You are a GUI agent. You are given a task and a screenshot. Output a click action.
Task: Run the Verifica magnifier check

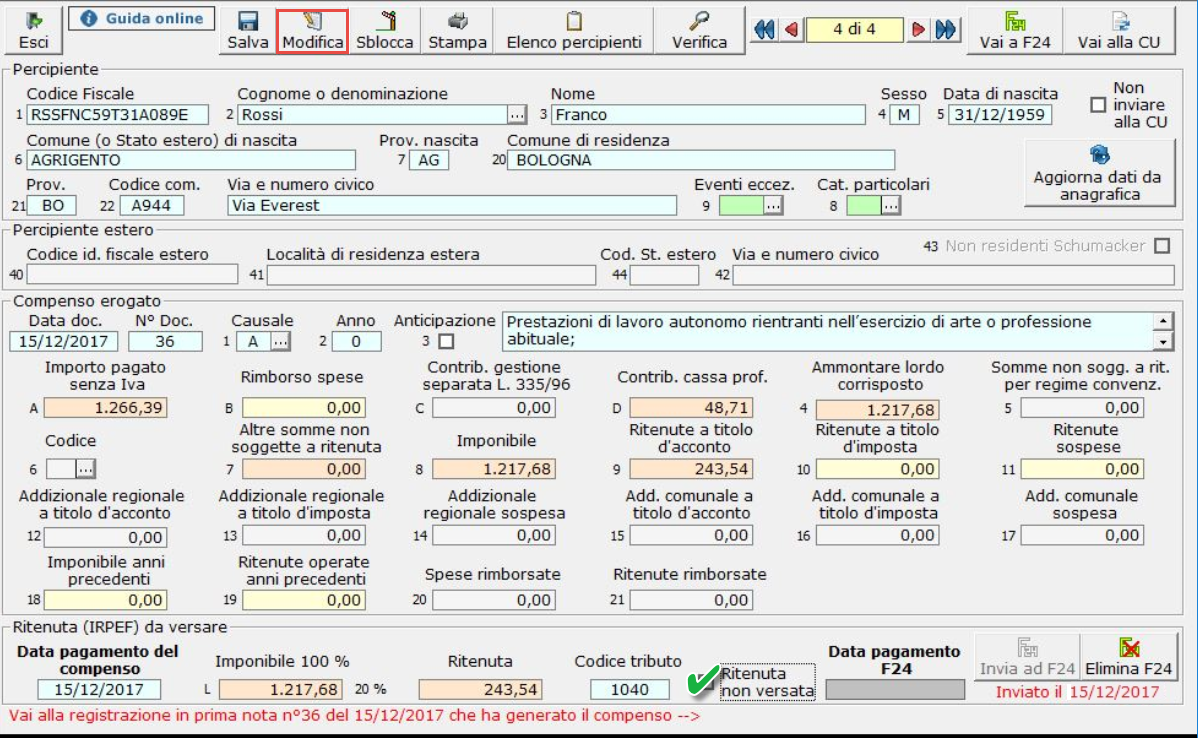699,21
